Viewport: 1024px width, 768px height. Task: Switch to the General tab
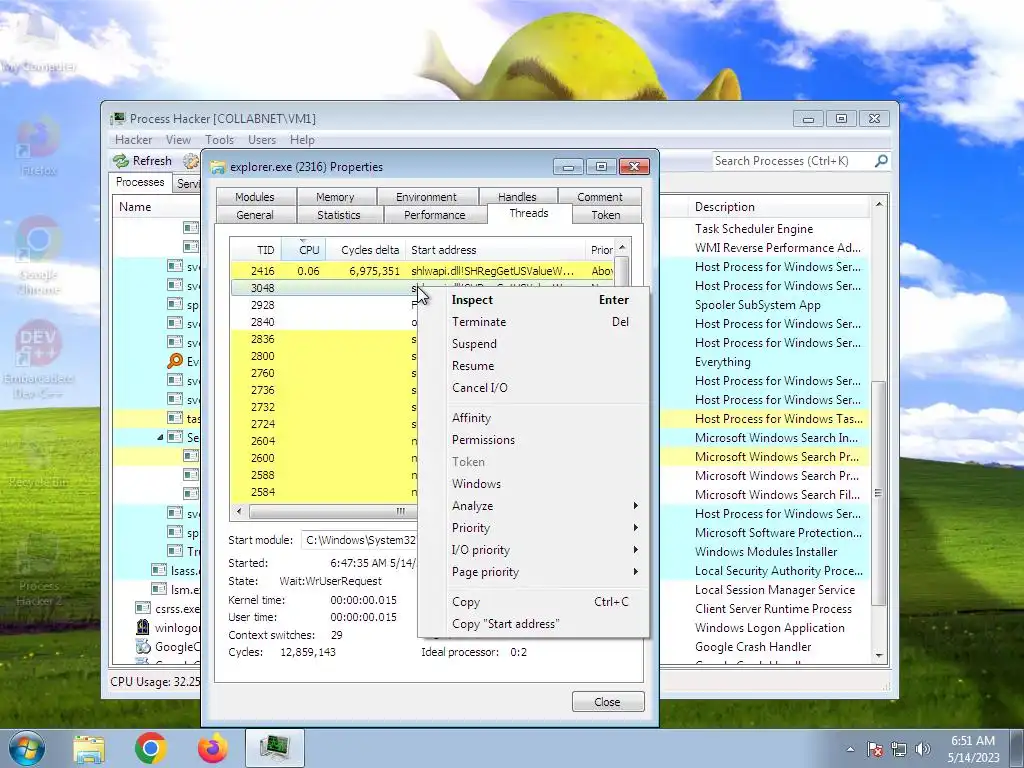(255, 215)
